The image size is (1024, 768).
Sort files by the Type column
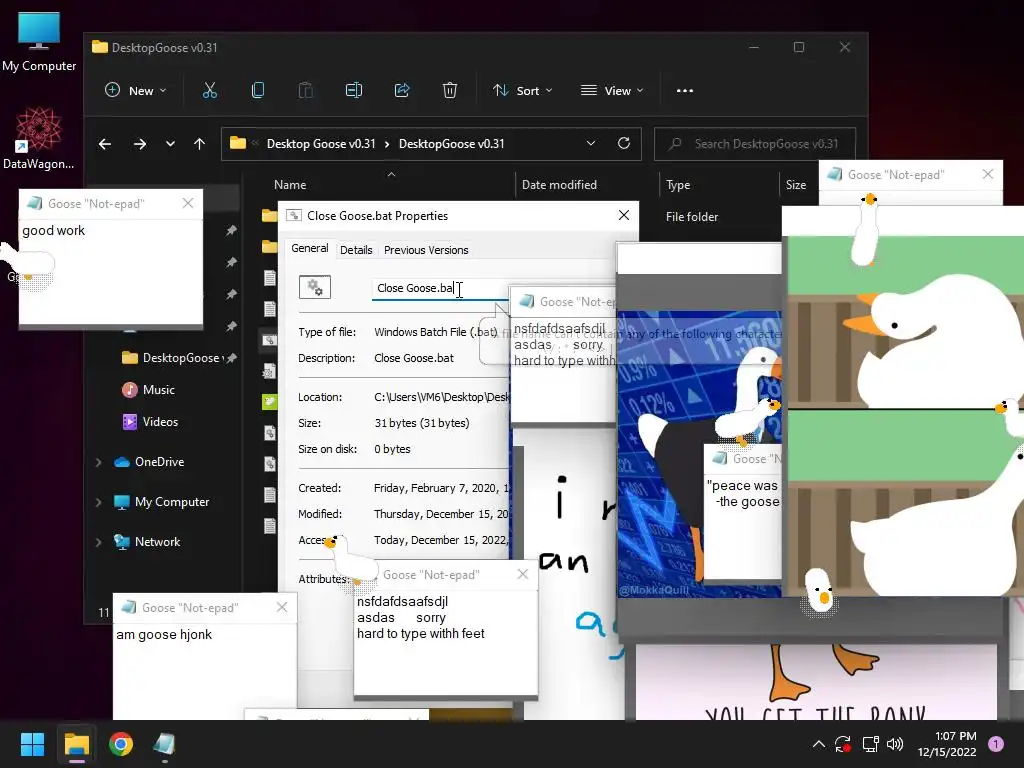point(678,185)
